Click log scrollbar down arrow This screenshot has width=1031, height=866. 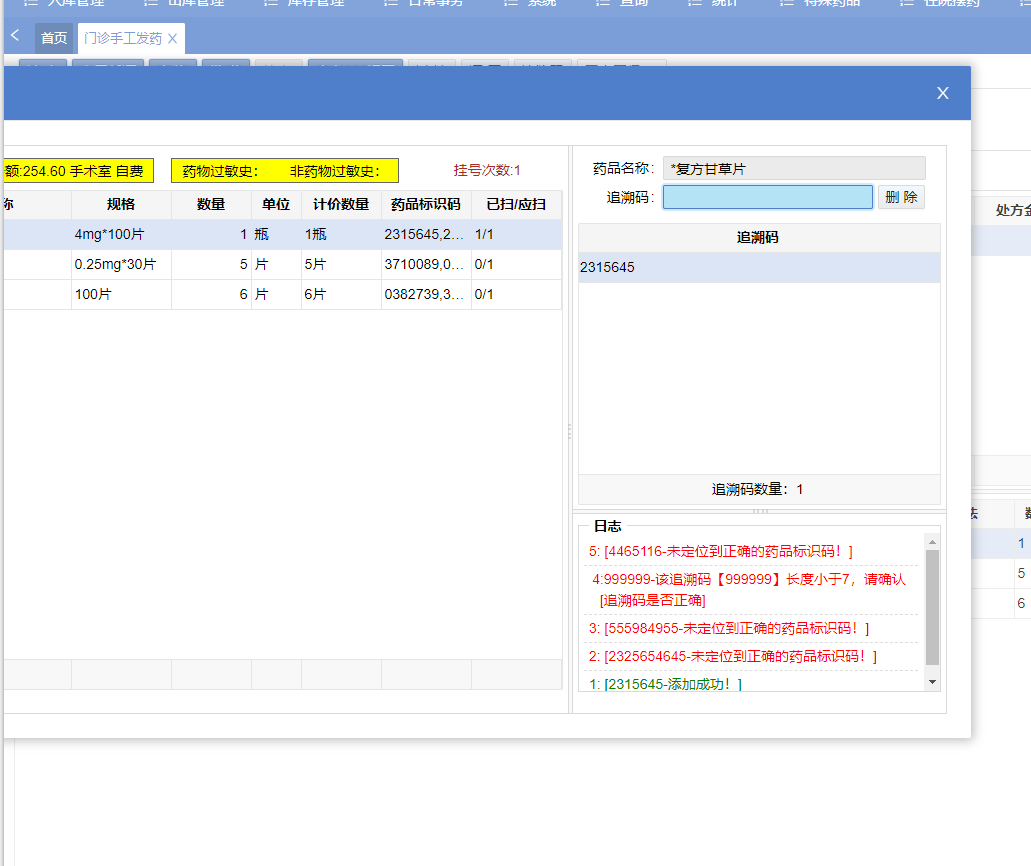click(932, 683)
